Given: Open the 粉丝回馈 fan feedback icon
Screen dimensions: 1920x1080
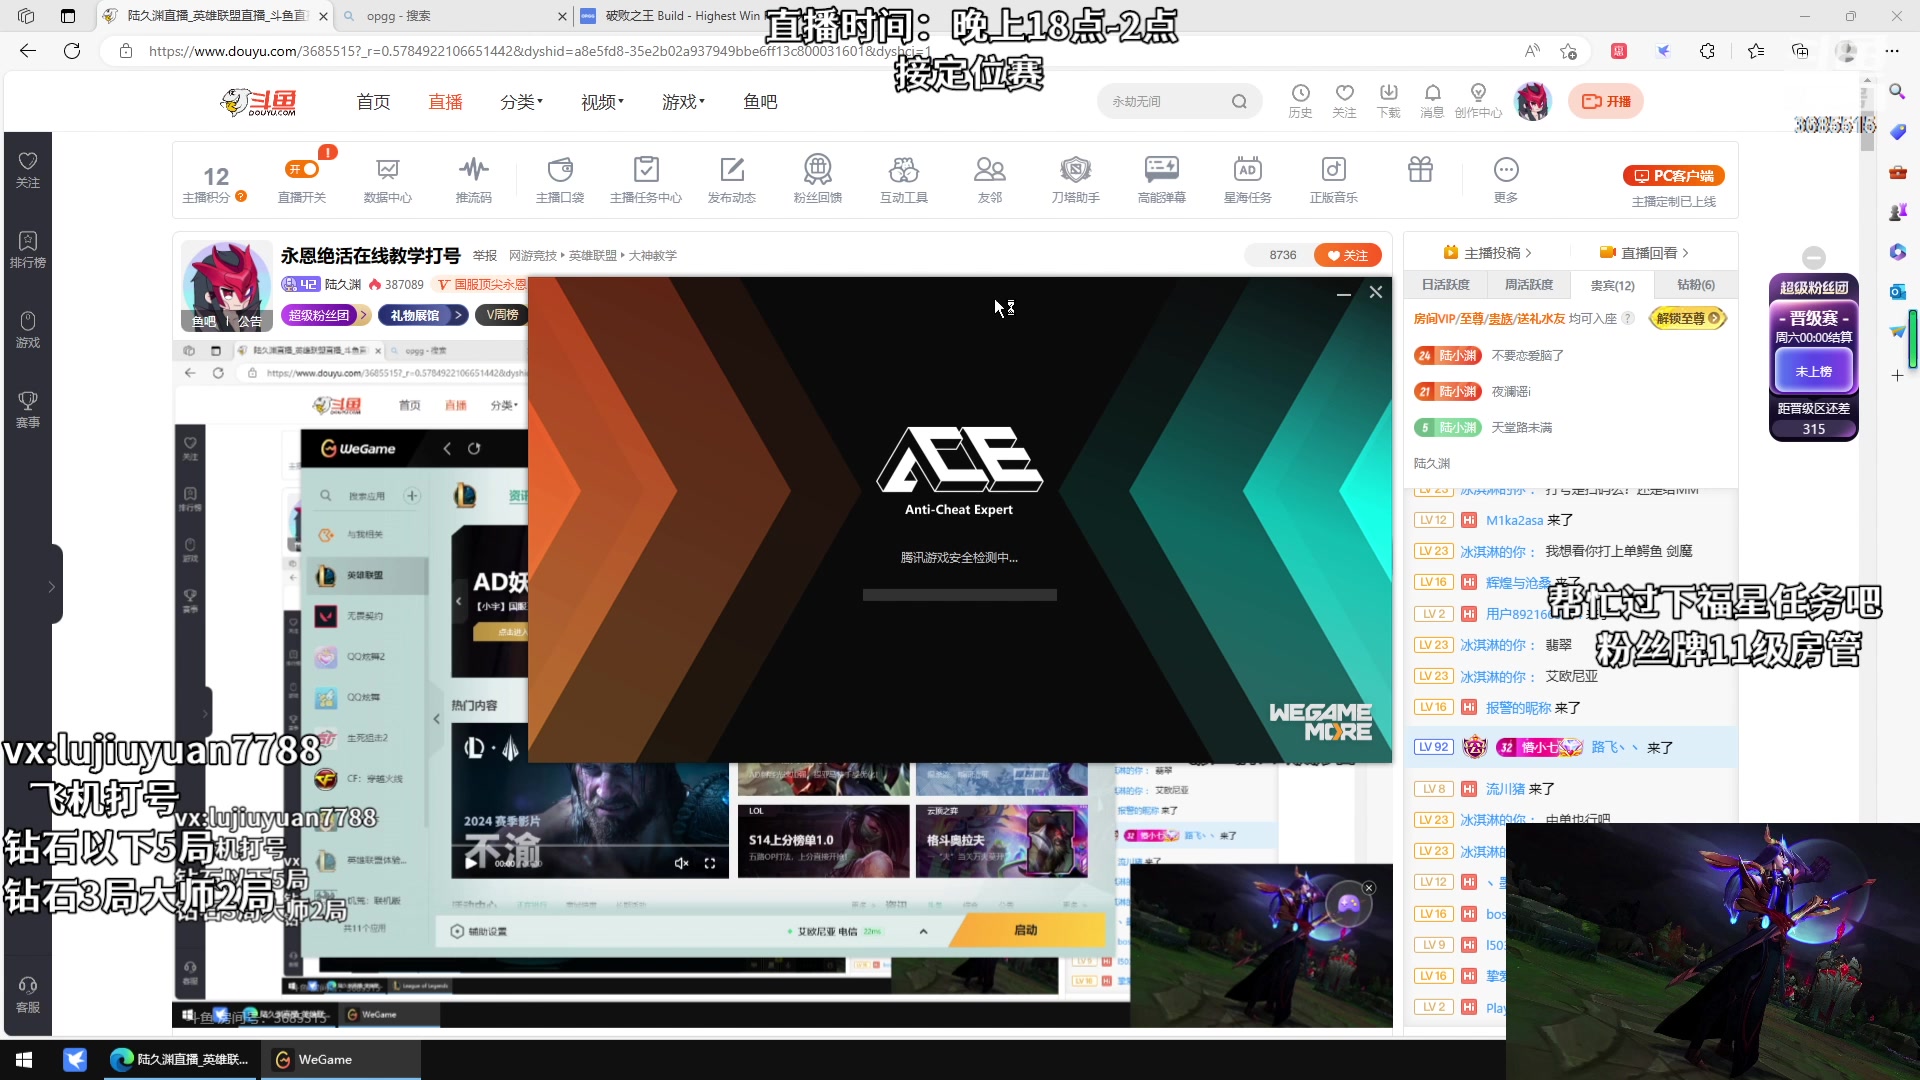Looking at the screenshot, I should tap(818, 179).
